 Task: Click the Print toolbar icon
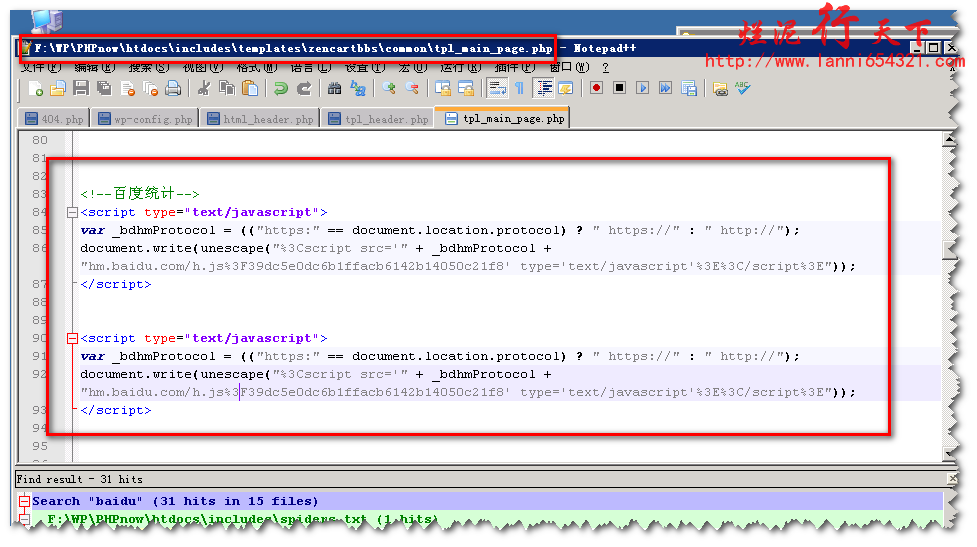coord(173,89)
